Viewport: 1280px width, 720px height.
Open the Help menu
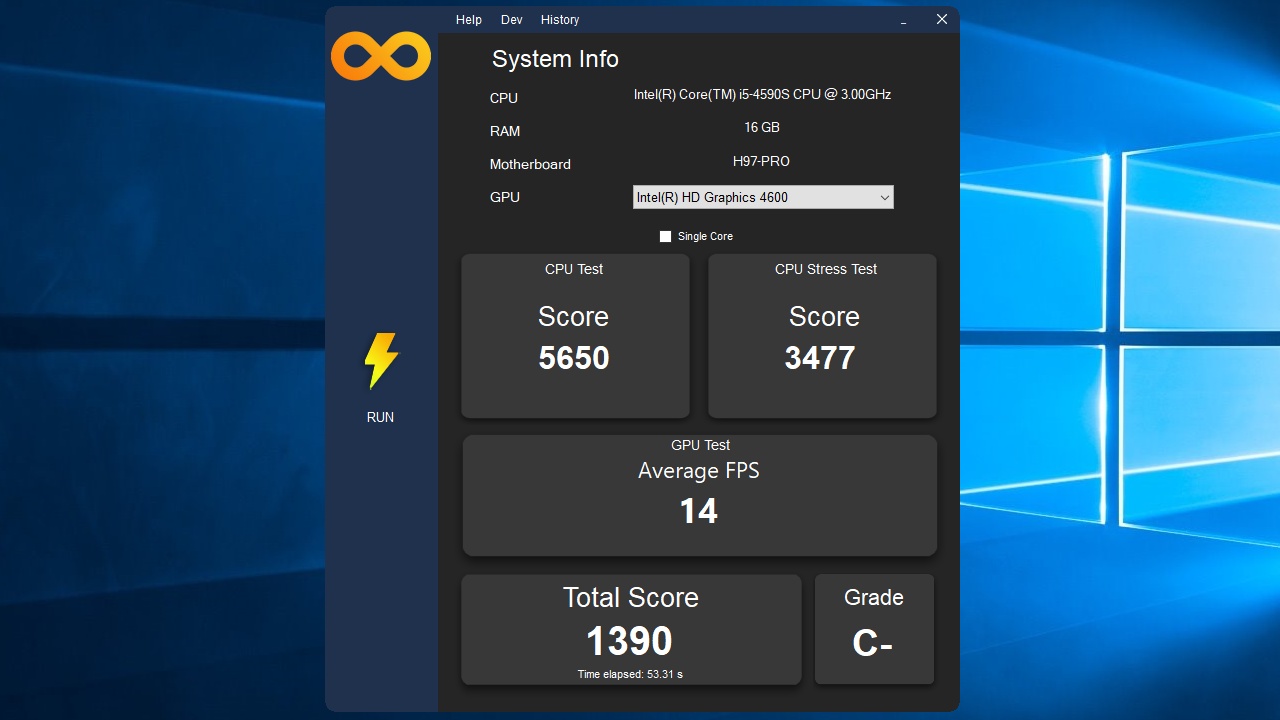[x=468, y=20]
